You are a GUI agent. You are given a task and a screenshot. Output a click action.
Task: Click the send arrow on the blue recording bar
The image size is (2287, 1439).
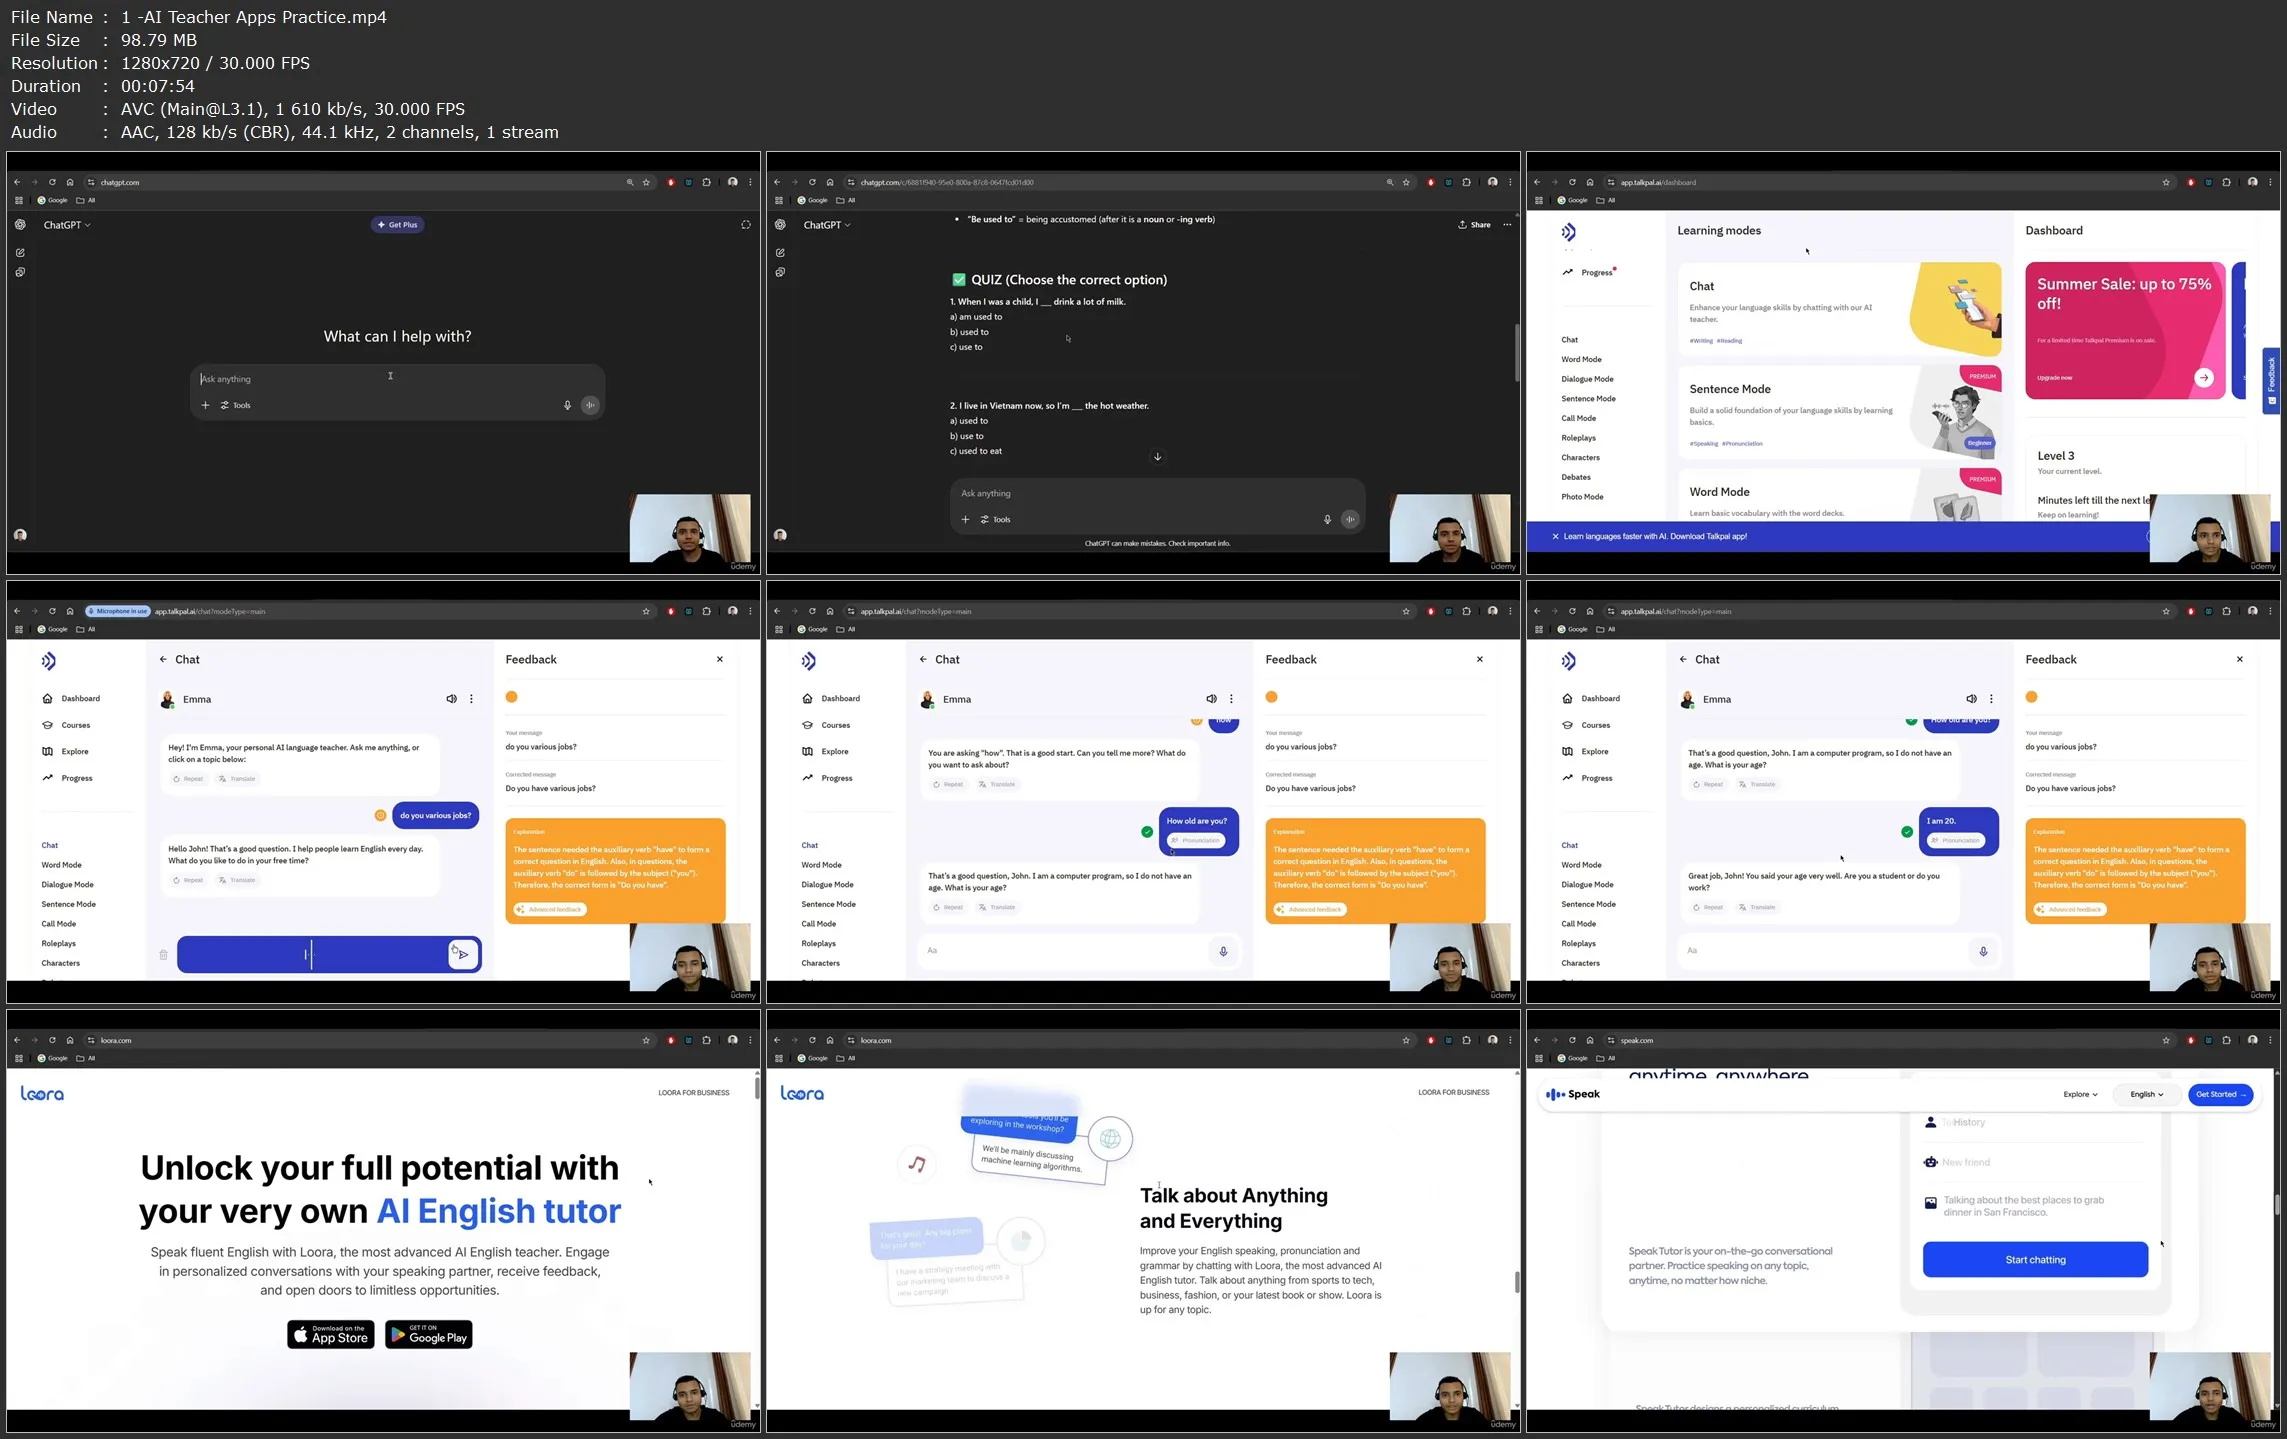coord(463,955)
